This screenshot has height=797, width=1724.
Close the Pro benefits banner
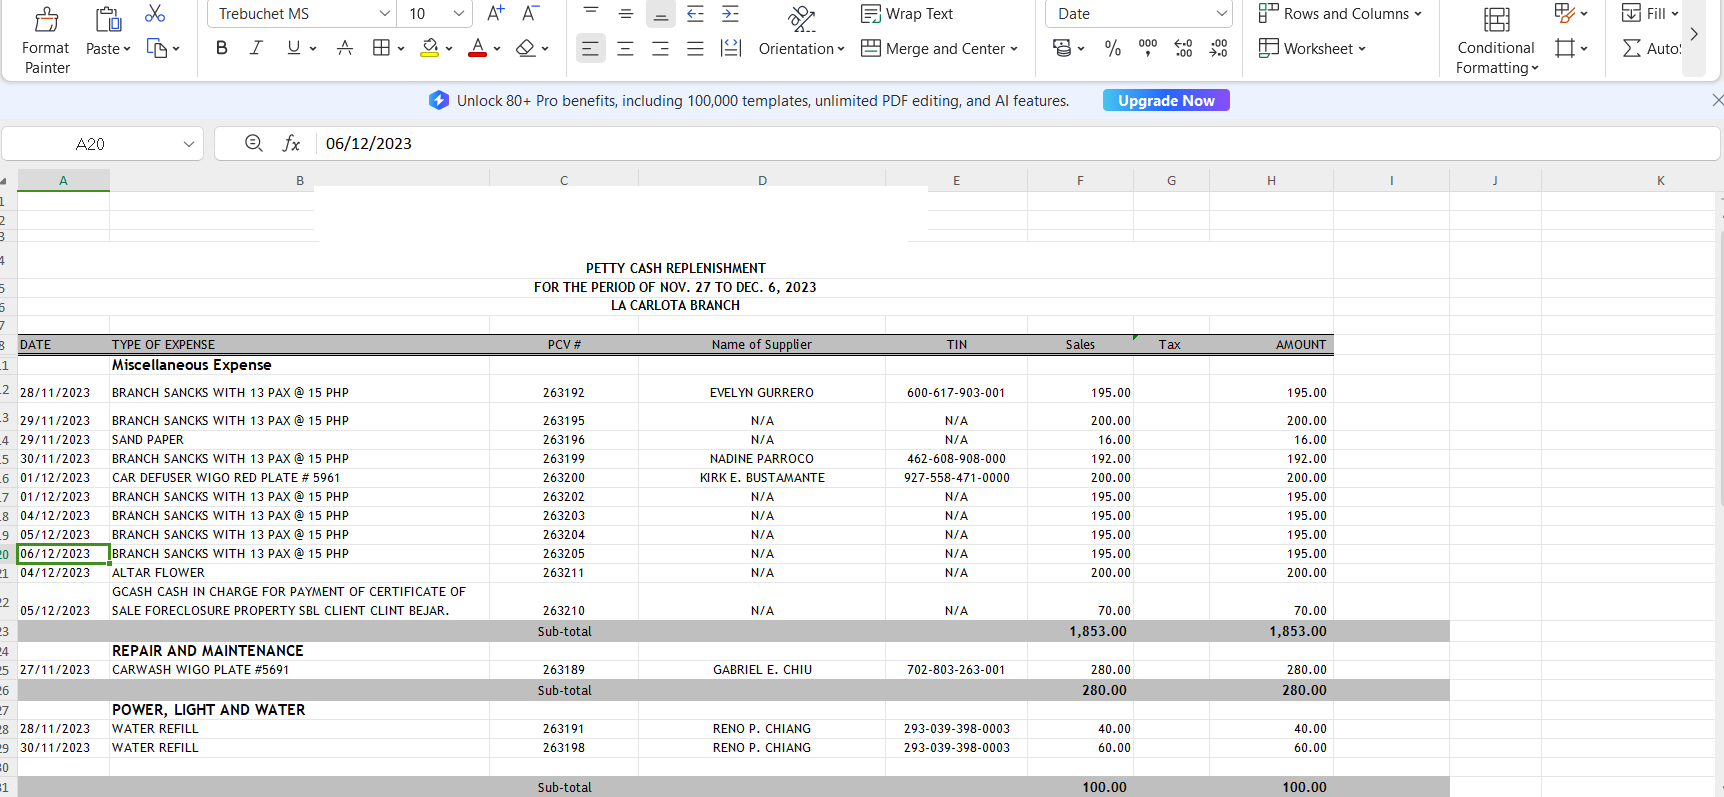1717,100
